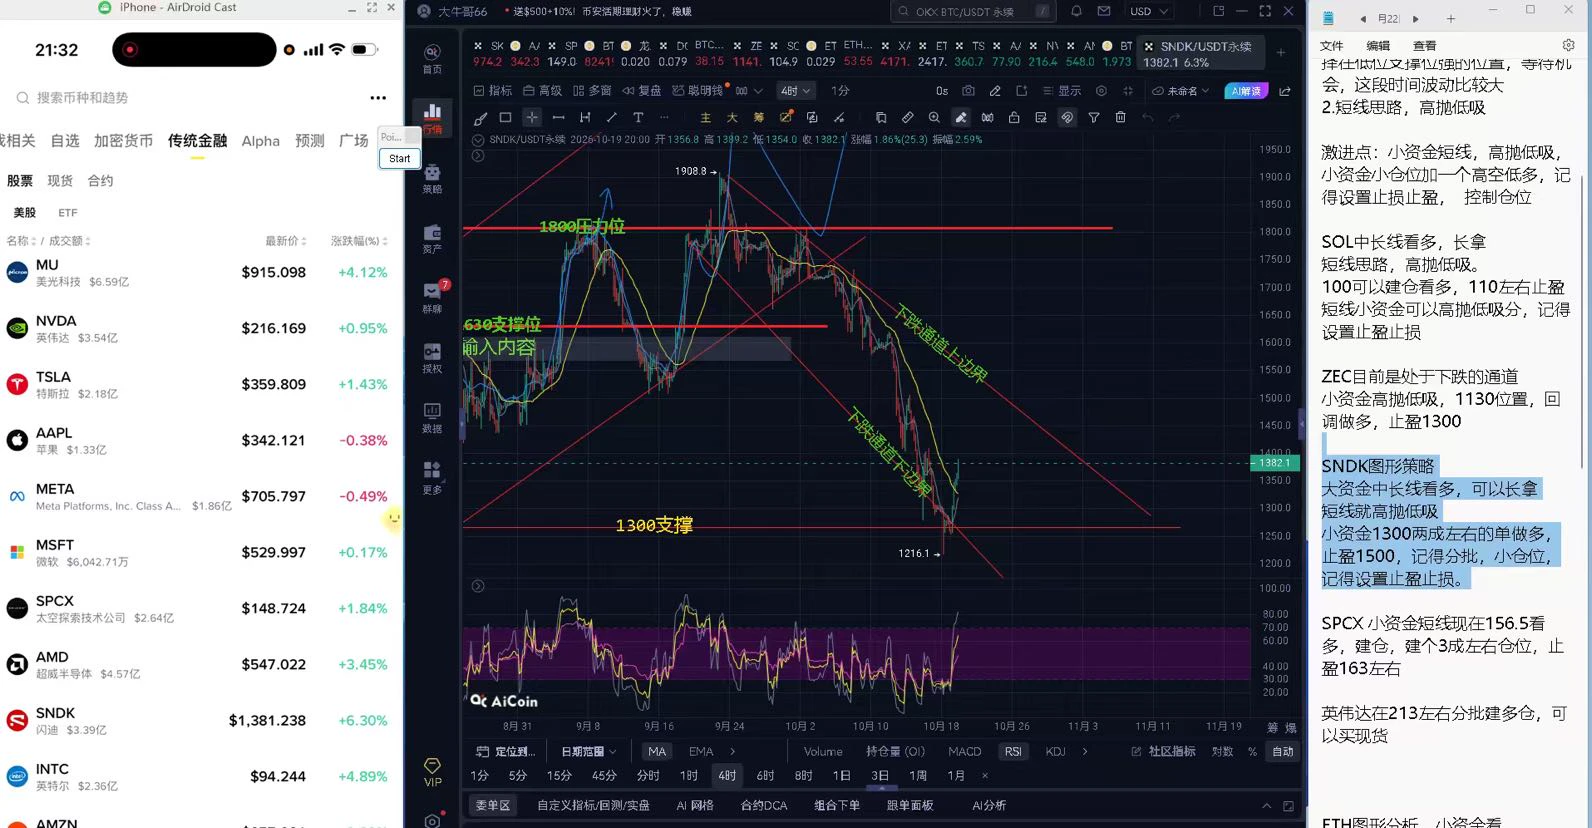
Task: Toggle the MA indicator
Action: tap(657, 751)
